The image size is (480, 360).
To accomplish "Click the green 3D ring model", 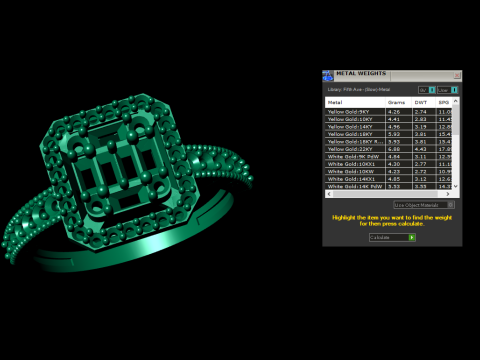I will point(127,183).
